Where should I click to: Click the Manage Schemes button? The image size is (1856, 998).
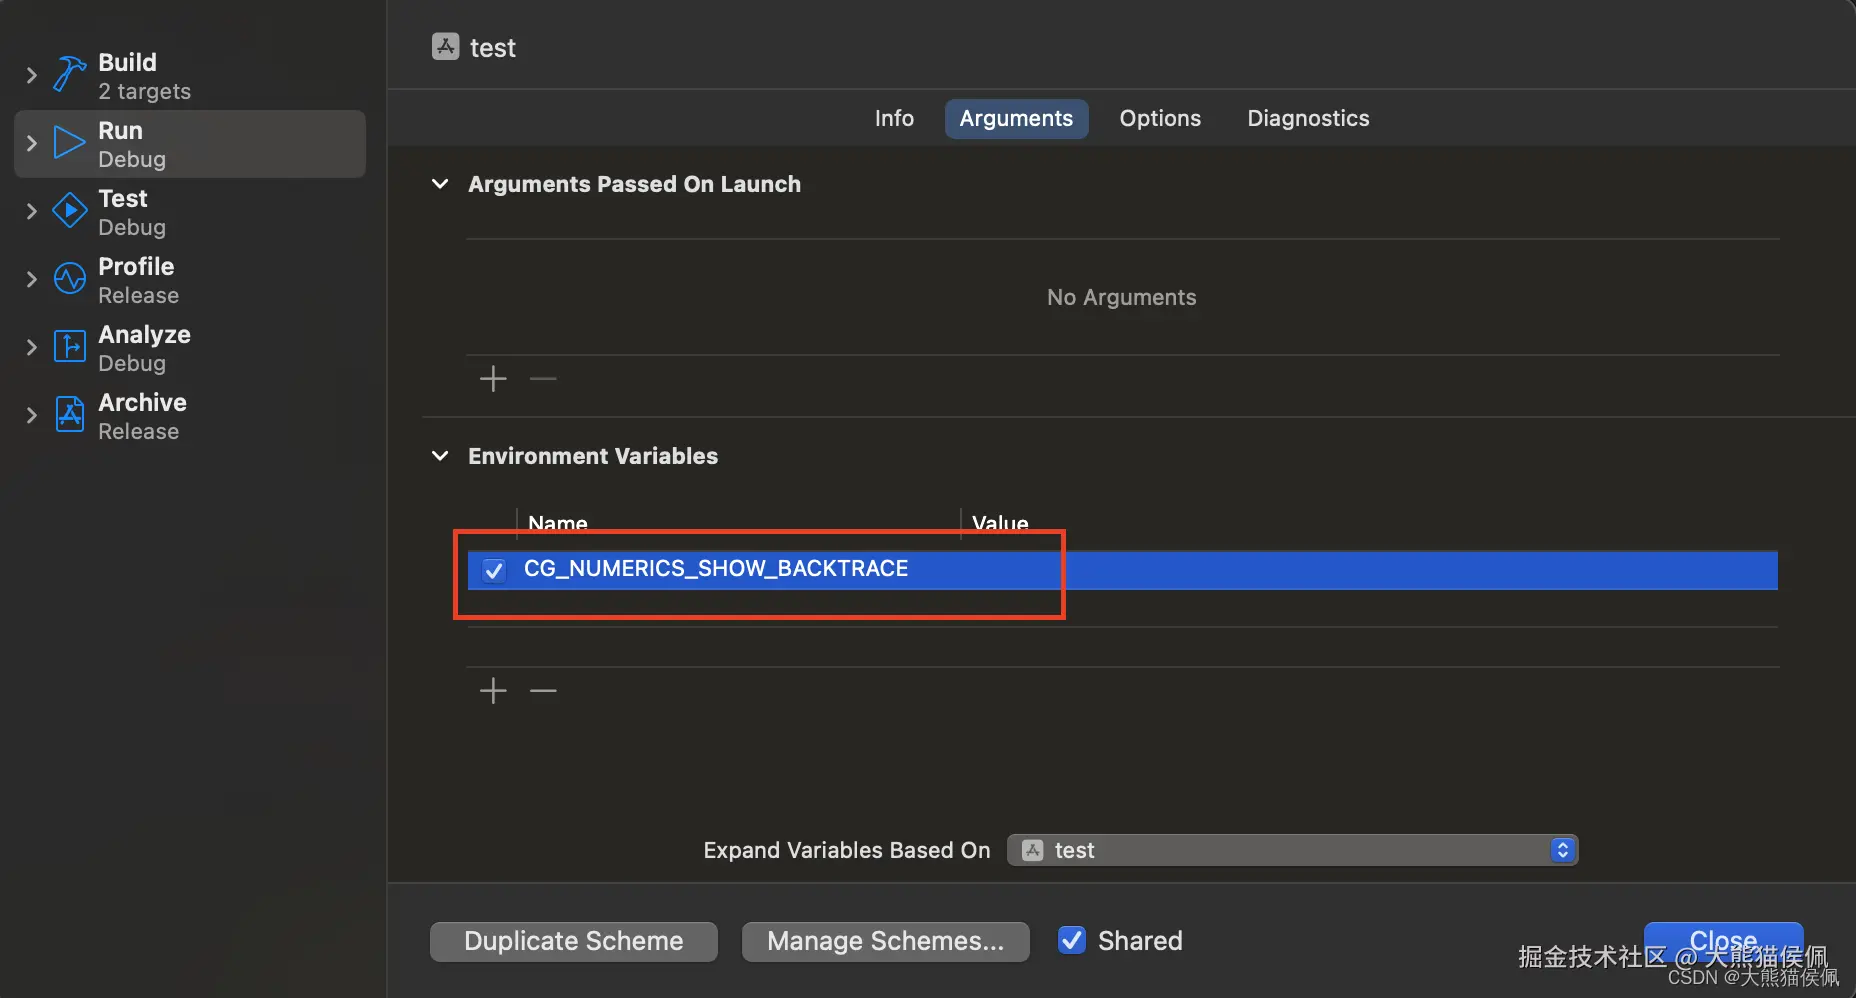tap(885, 941)
